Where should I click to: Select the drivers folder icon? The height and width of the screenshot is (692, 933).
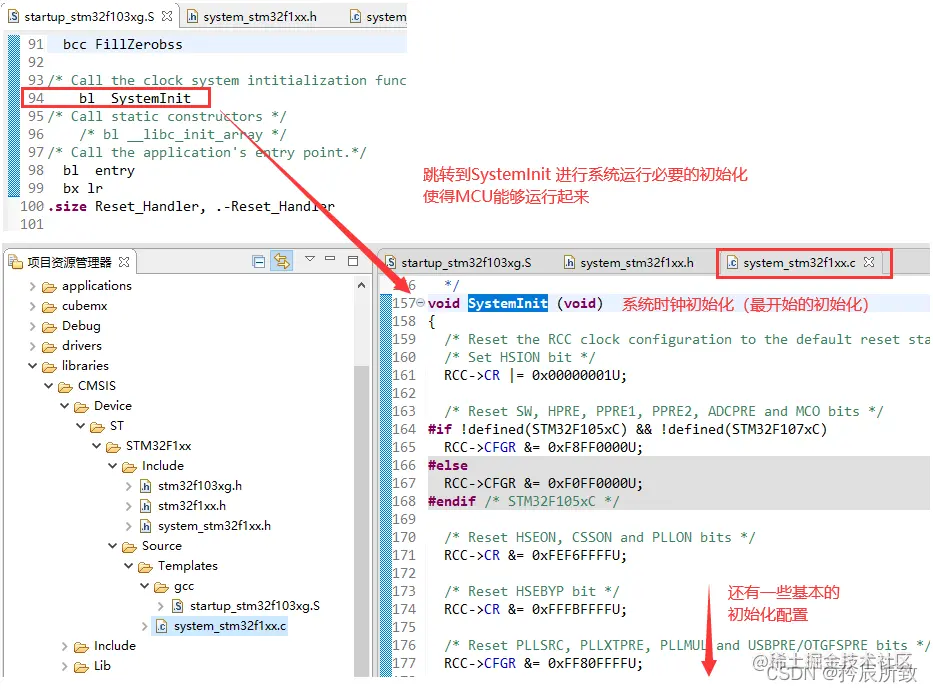pyautogui.click(x=49, y=347)
